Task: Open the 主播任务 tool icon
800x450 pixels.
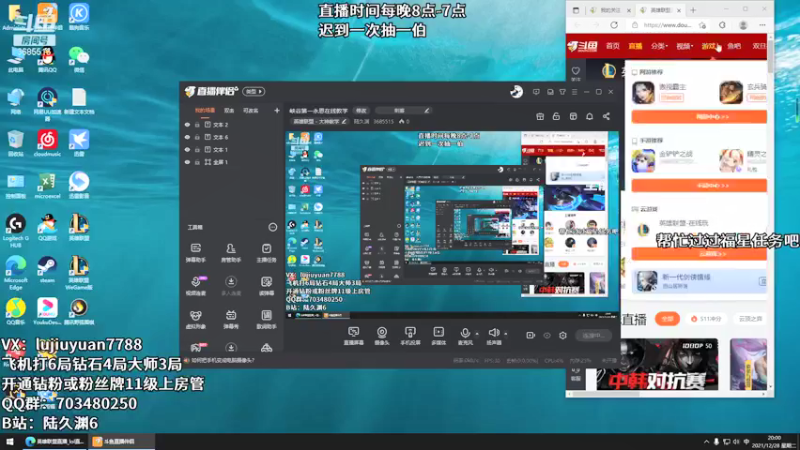Action: point(266,253)
